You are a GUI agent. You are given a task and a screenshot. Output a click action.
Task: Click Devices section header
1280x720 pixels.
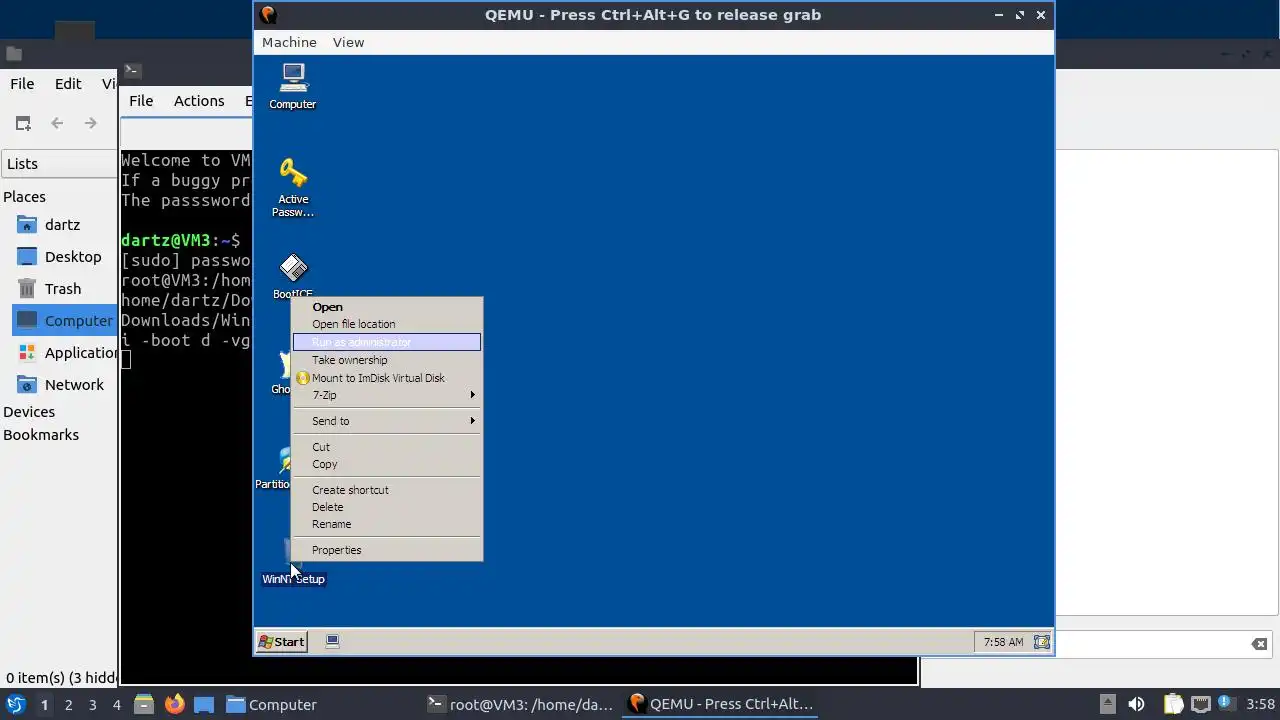click(x=29, y=412)
